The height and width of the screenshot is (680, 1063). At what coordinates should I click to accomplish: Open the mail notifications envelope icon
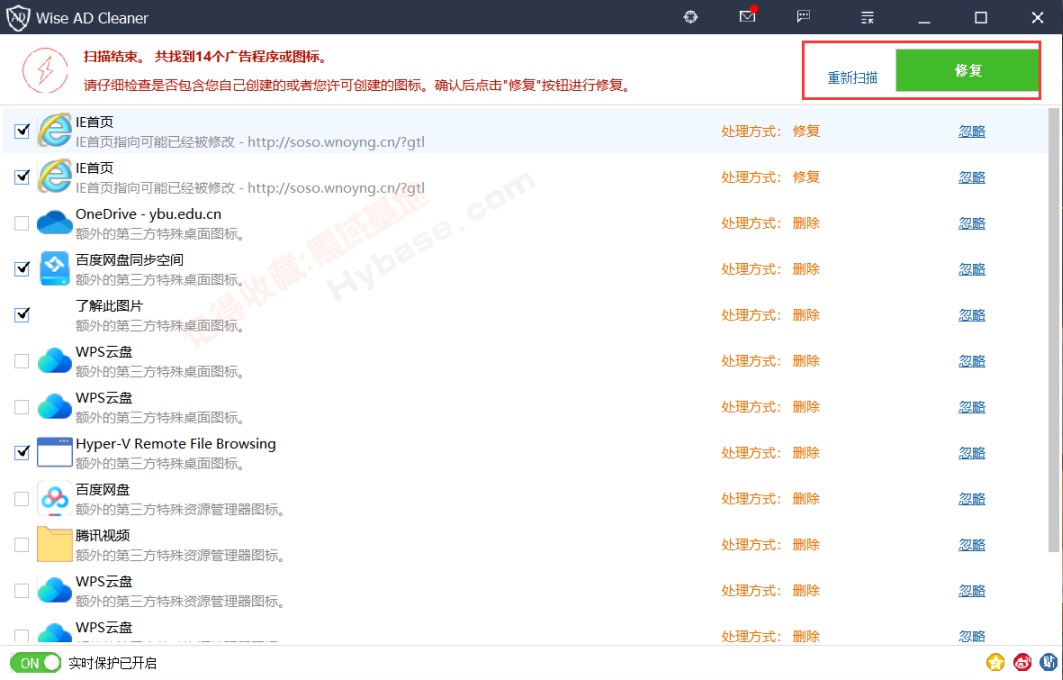point(748,16)
